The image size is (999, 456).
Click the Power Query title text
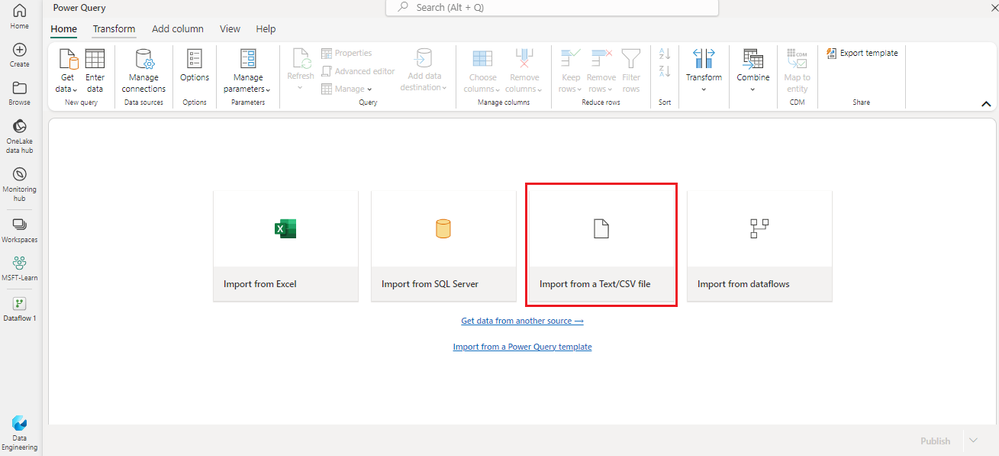(x=80, y=8)
